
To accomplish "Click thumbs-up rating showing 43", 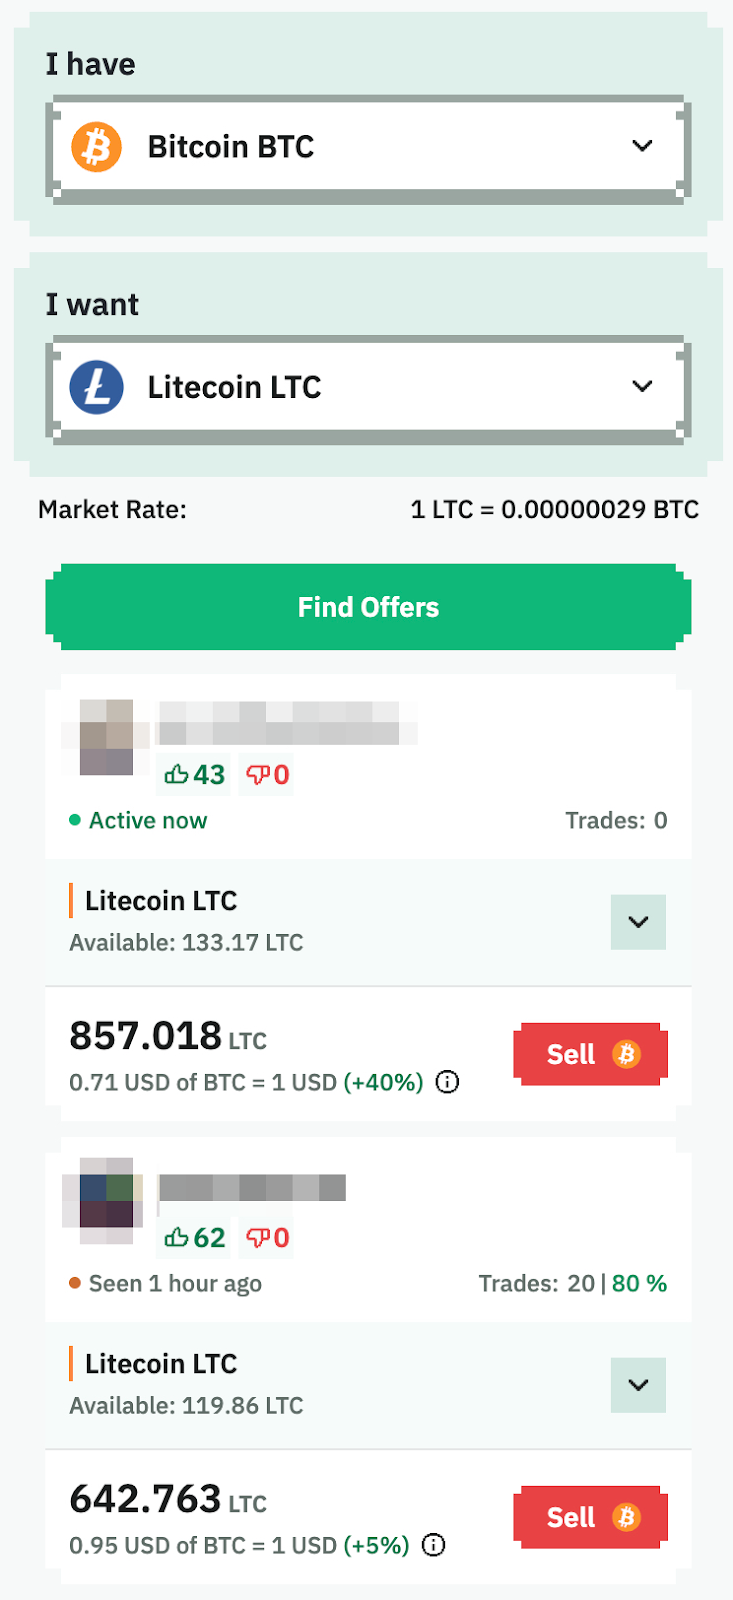I will 195,775.
